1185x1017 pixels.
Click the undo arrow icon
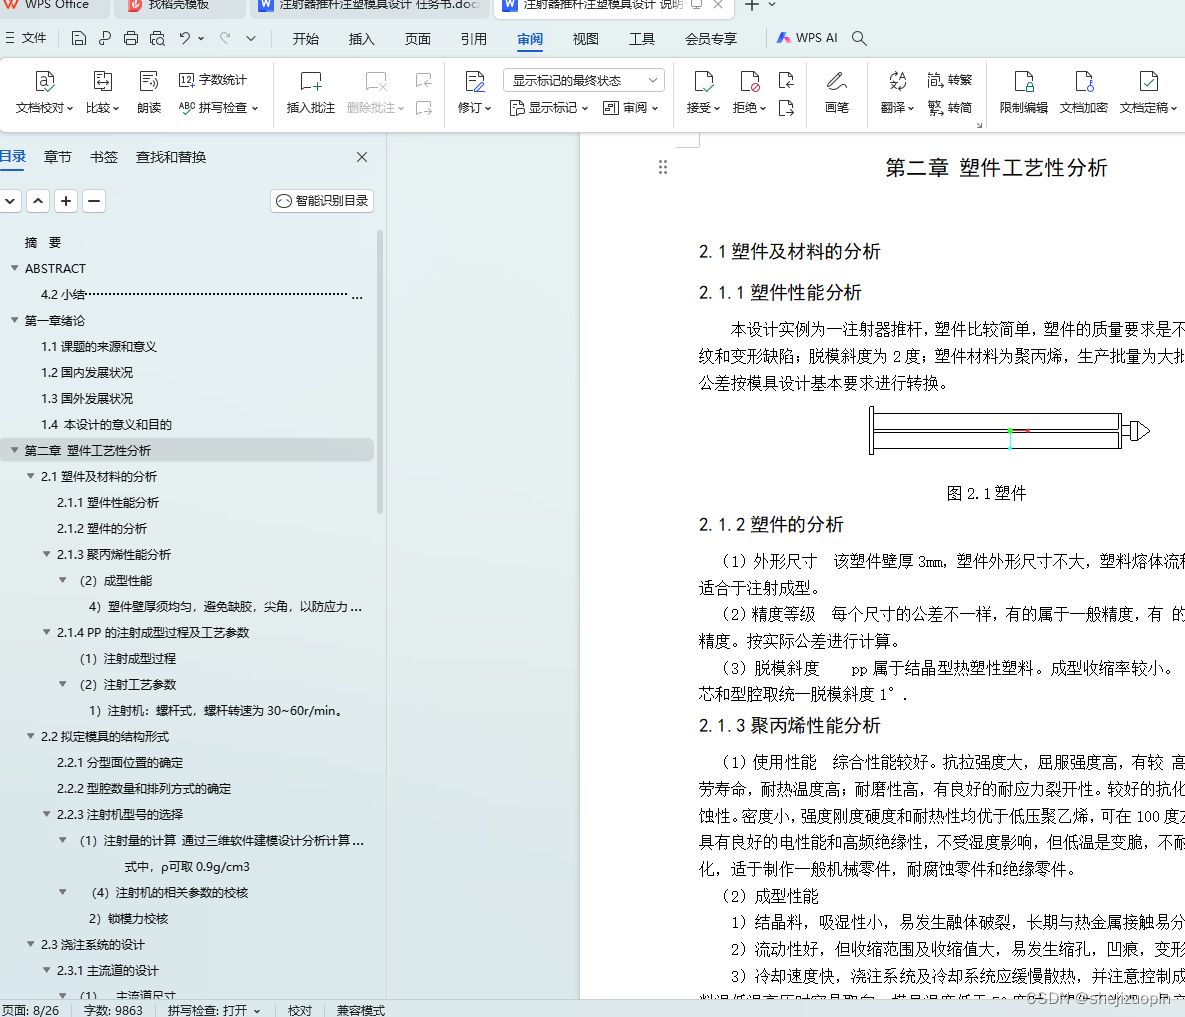pyautogui.click(x=184, y=38)
